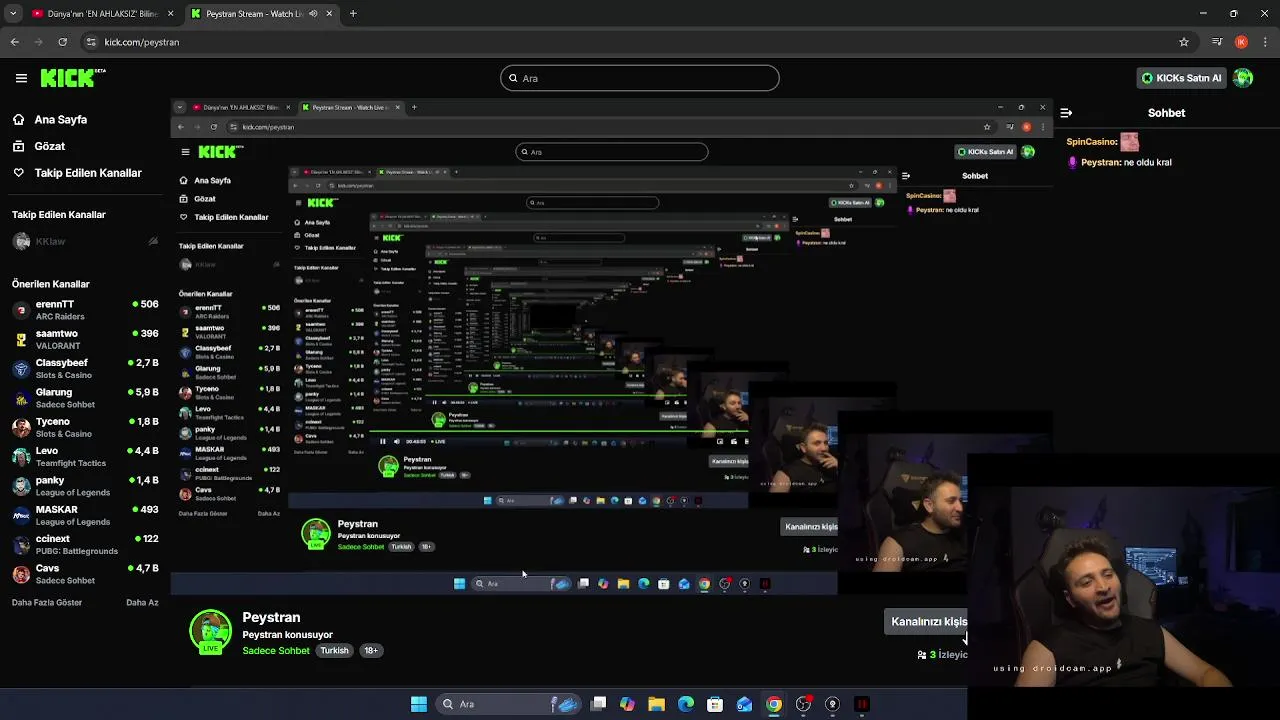The width and height of the screenshot is (1280, 720).
Task: Go back using browser back arrow
Action: click(14, 42)
